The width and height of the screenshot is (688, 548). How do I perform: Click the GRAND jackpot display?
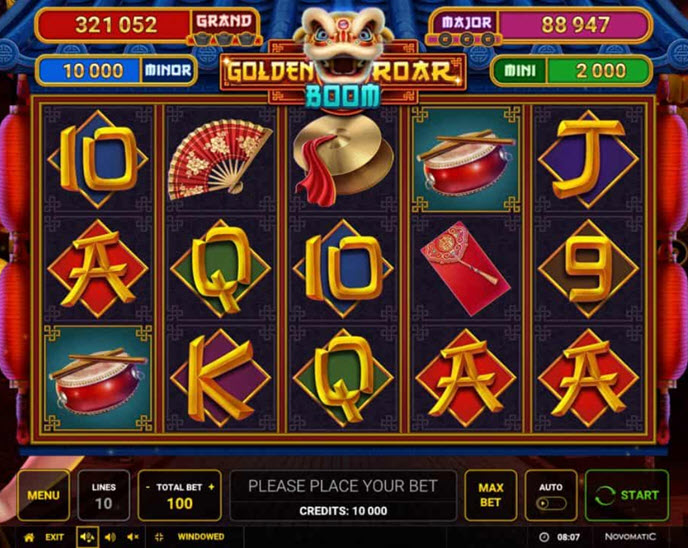point(147,25)
